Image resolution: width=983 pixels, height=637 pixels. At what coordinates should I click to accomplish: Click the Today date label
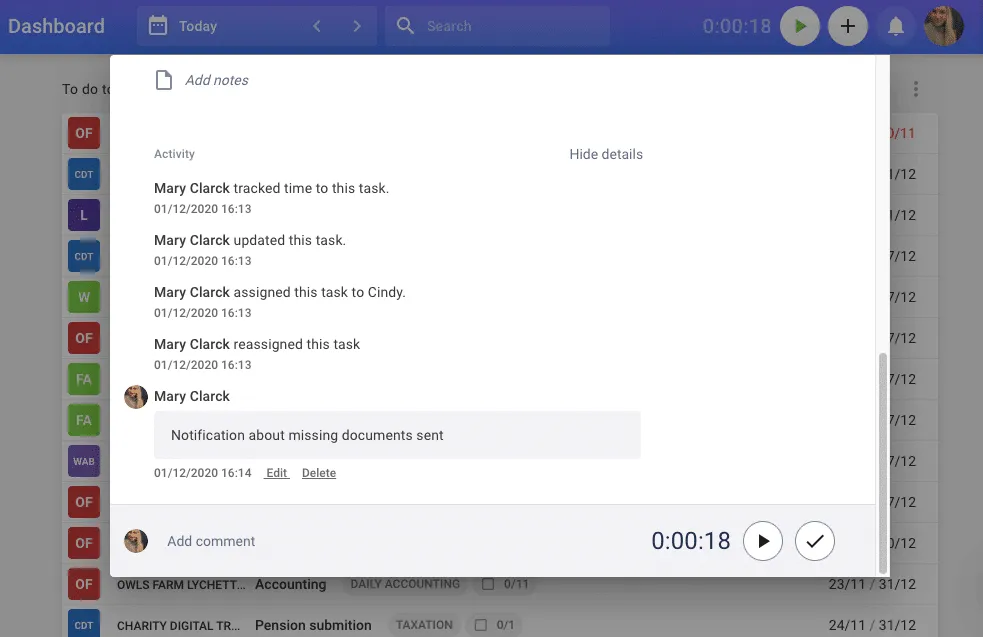(198, 26)
